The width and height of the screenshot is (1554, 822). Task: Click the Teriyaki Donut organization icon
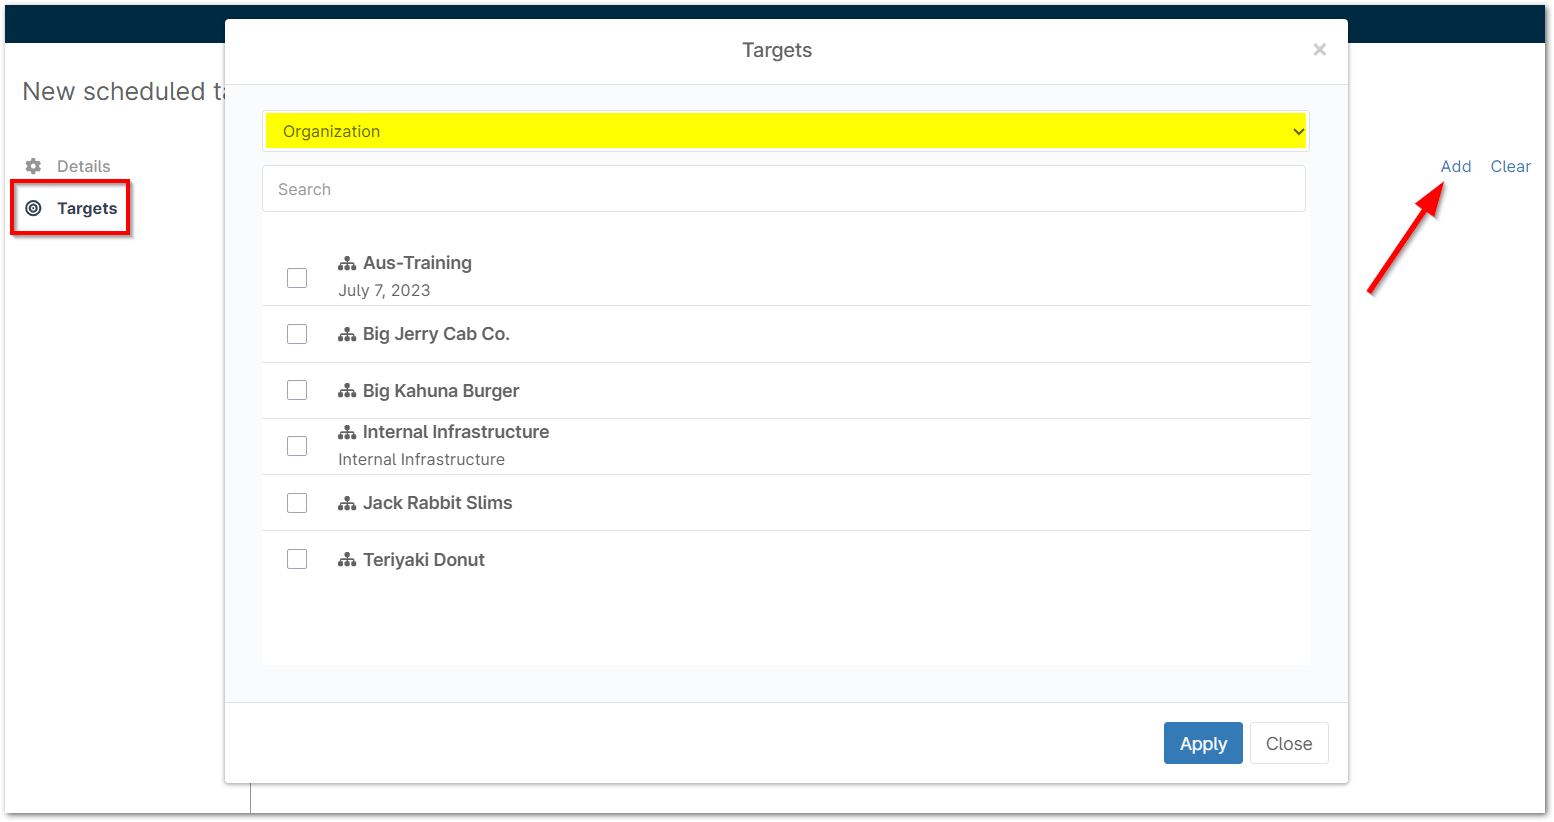347,561
